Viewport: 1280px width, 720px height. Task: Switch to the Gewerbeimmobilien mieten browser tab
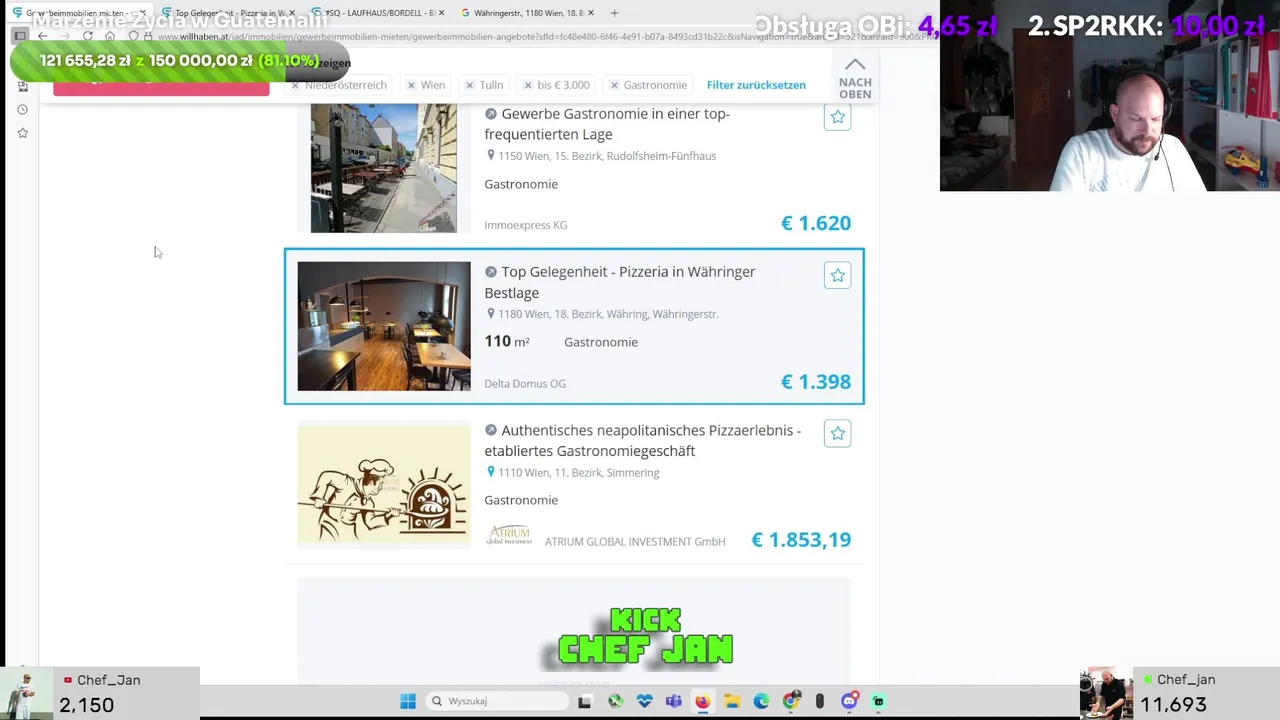coord(78,13)
